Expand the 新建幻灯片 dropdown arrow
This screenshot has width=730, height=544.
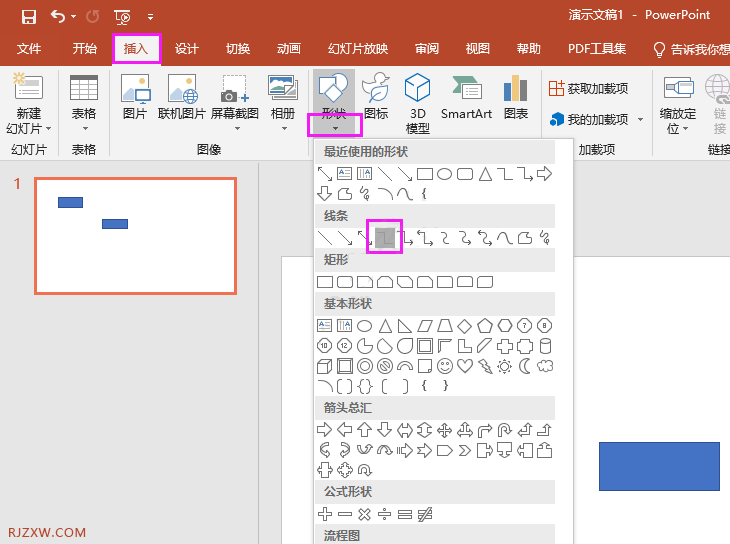coord(48,129)
